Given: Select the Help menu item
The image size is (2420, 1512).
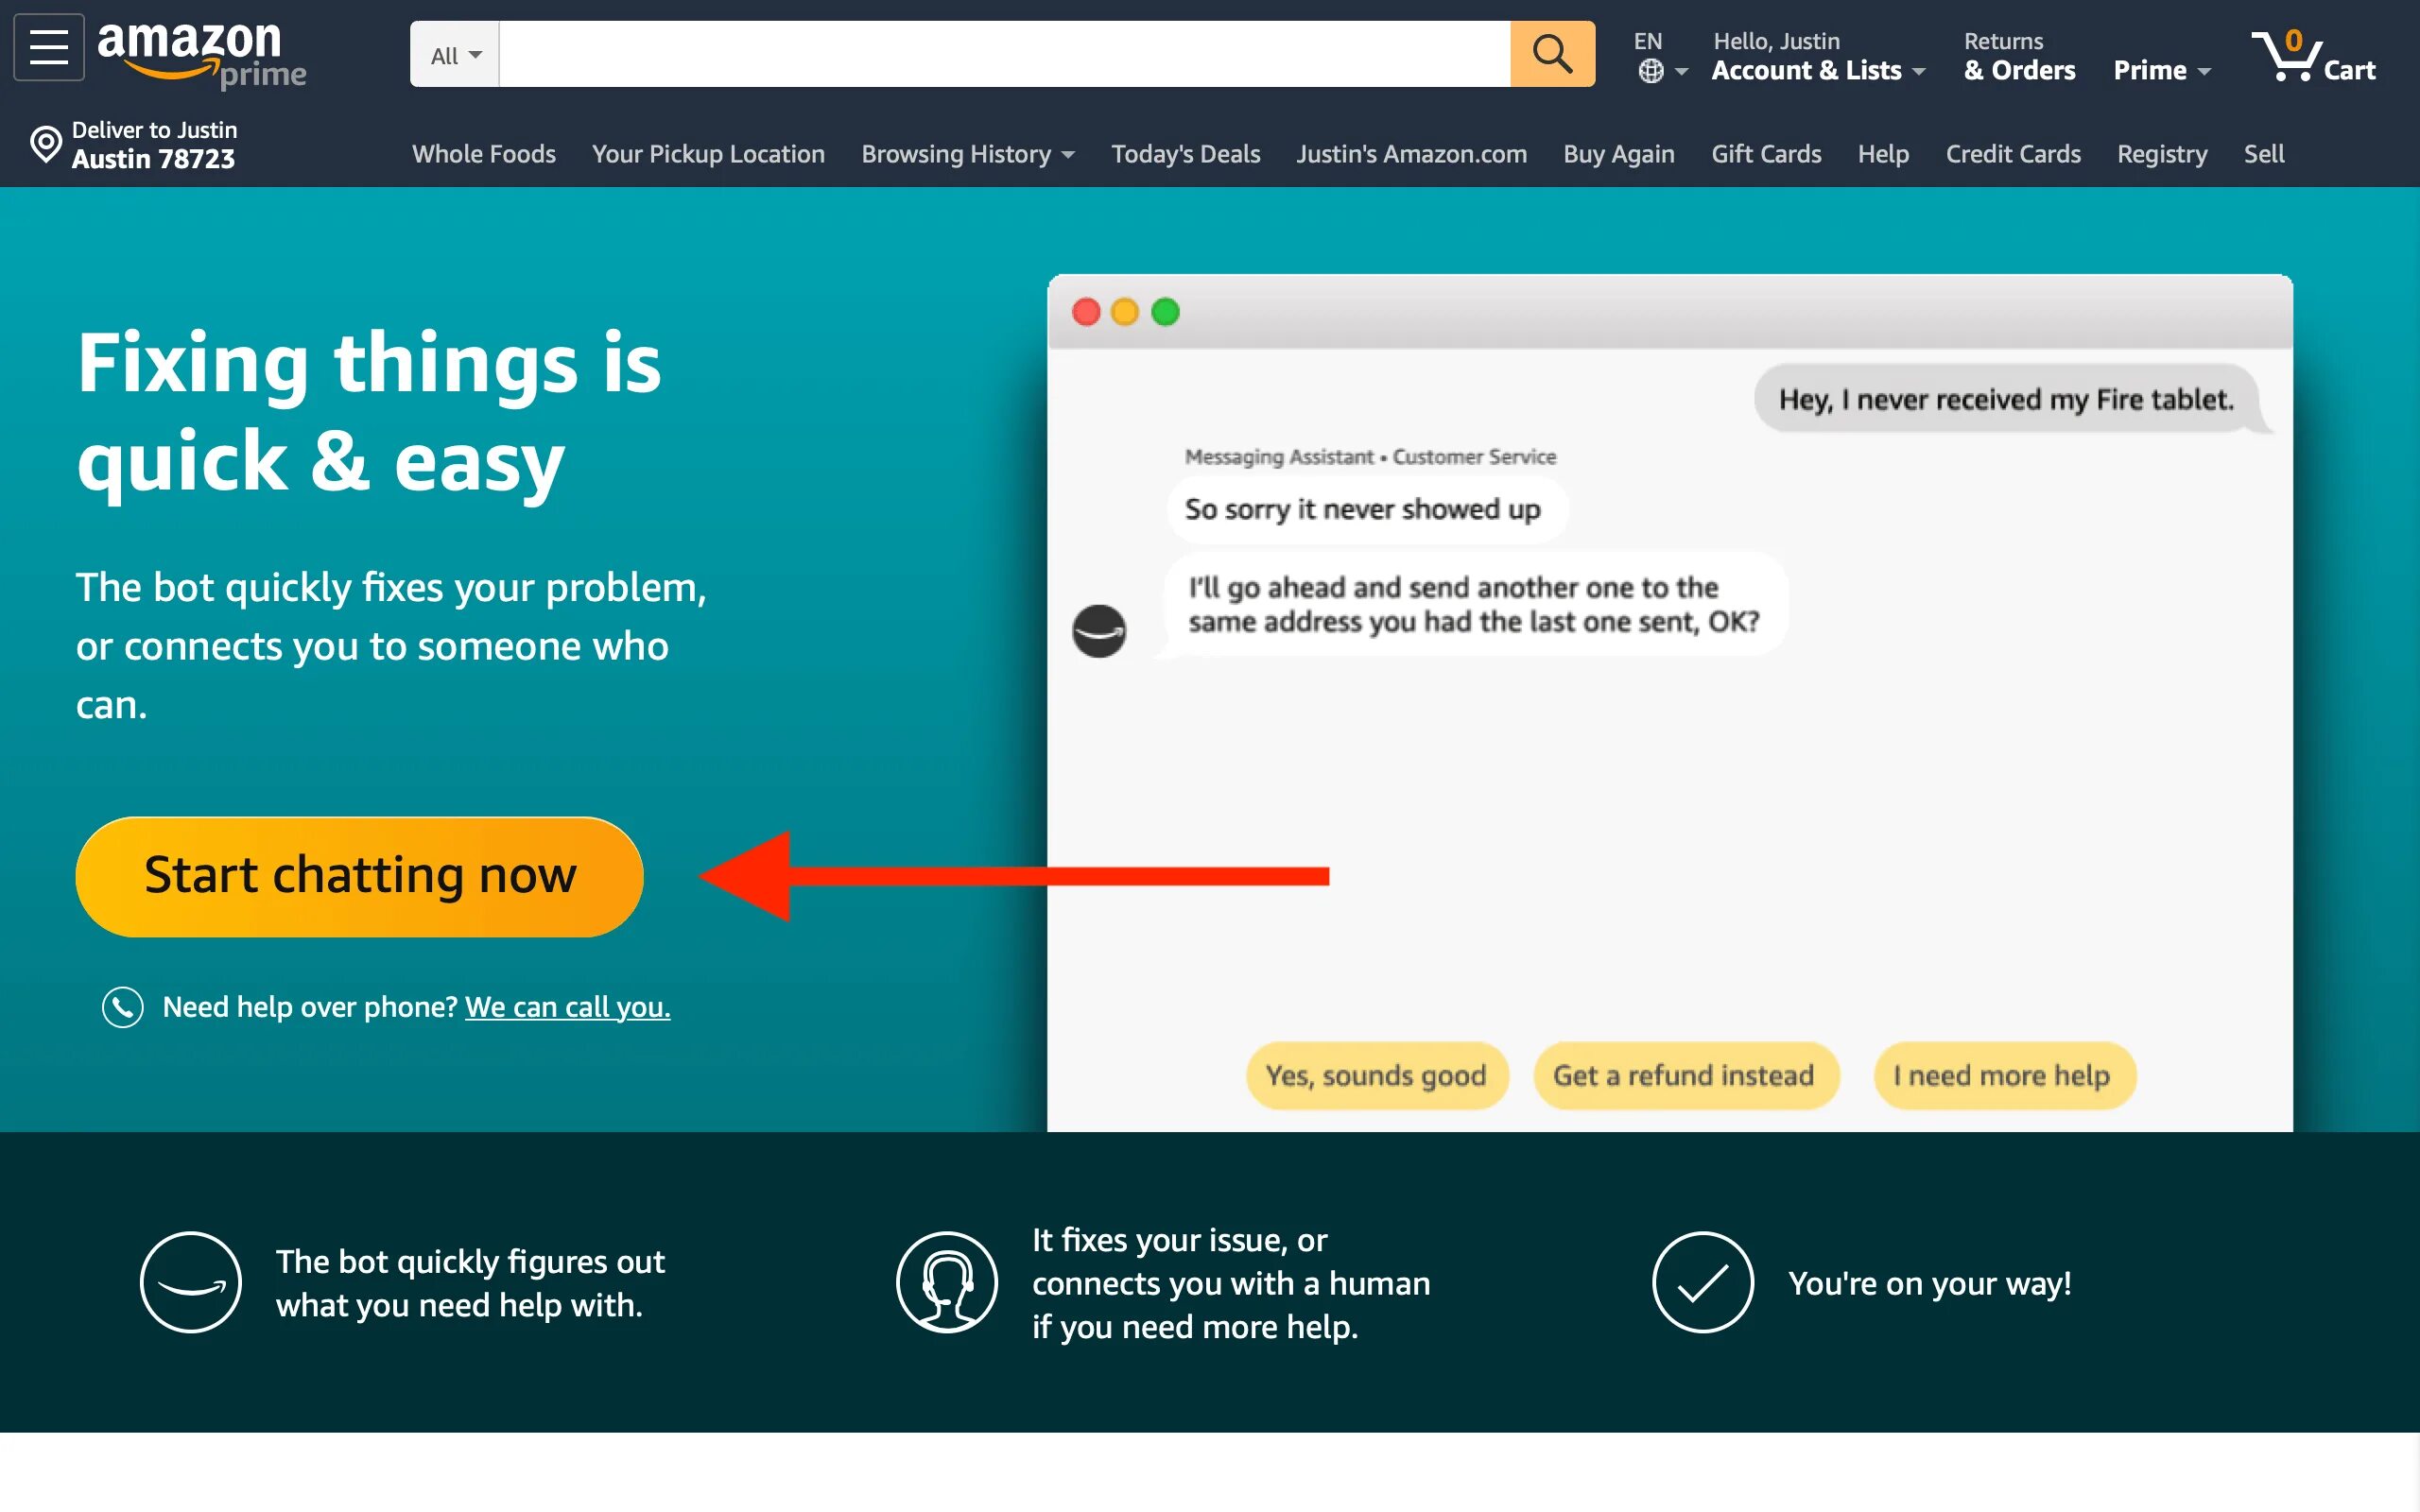Looking at the screenshot, I should pyautogui.click(x=1881, y=151).
